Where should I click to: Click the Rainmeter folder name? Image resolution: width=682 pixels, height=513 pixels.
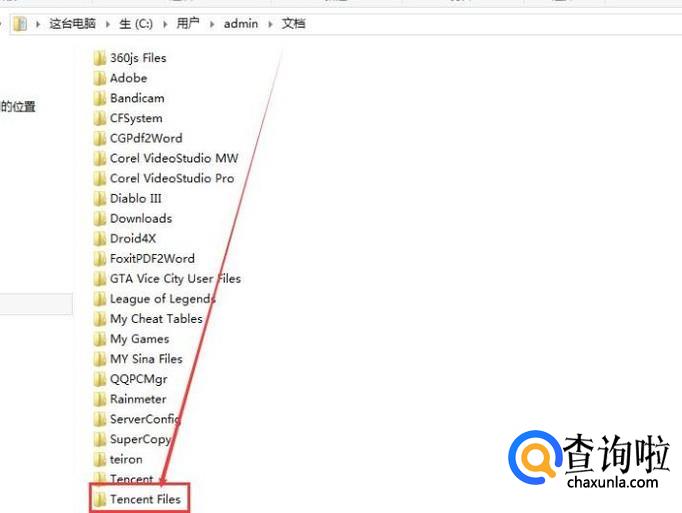coord(138,399)
